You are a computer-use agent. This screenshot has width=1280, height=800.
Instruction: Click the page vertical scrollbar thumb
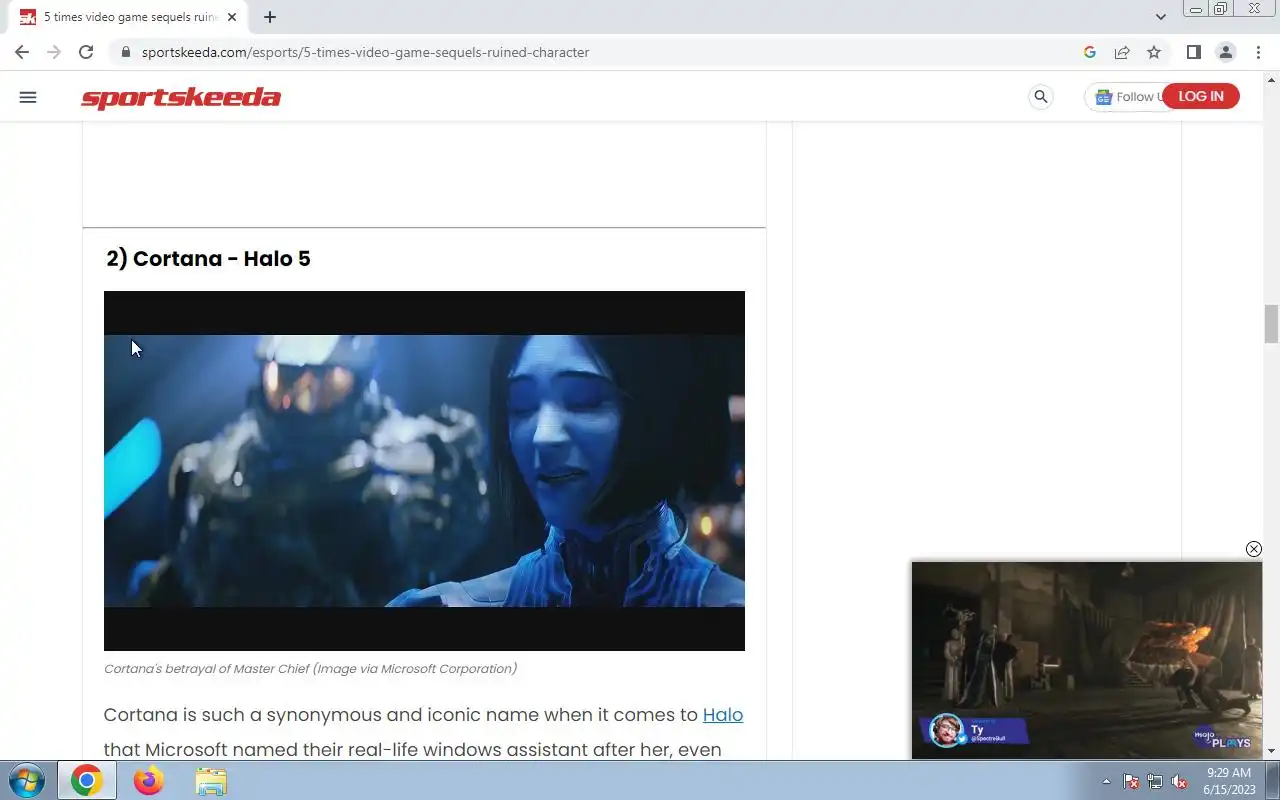pyautogui.click(x=1271, y=324)
